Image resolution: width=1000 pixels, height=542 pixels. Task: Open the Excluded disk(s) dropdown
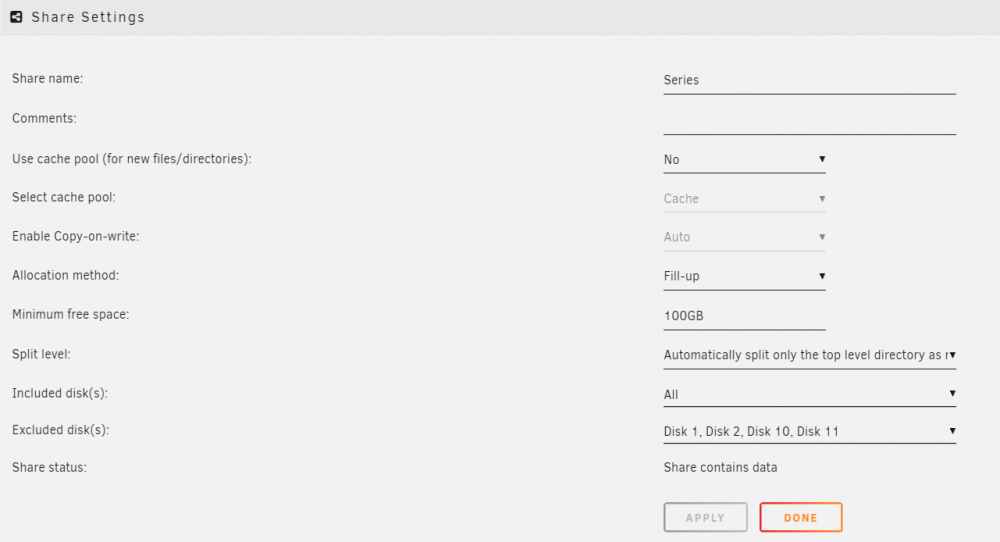809,431
